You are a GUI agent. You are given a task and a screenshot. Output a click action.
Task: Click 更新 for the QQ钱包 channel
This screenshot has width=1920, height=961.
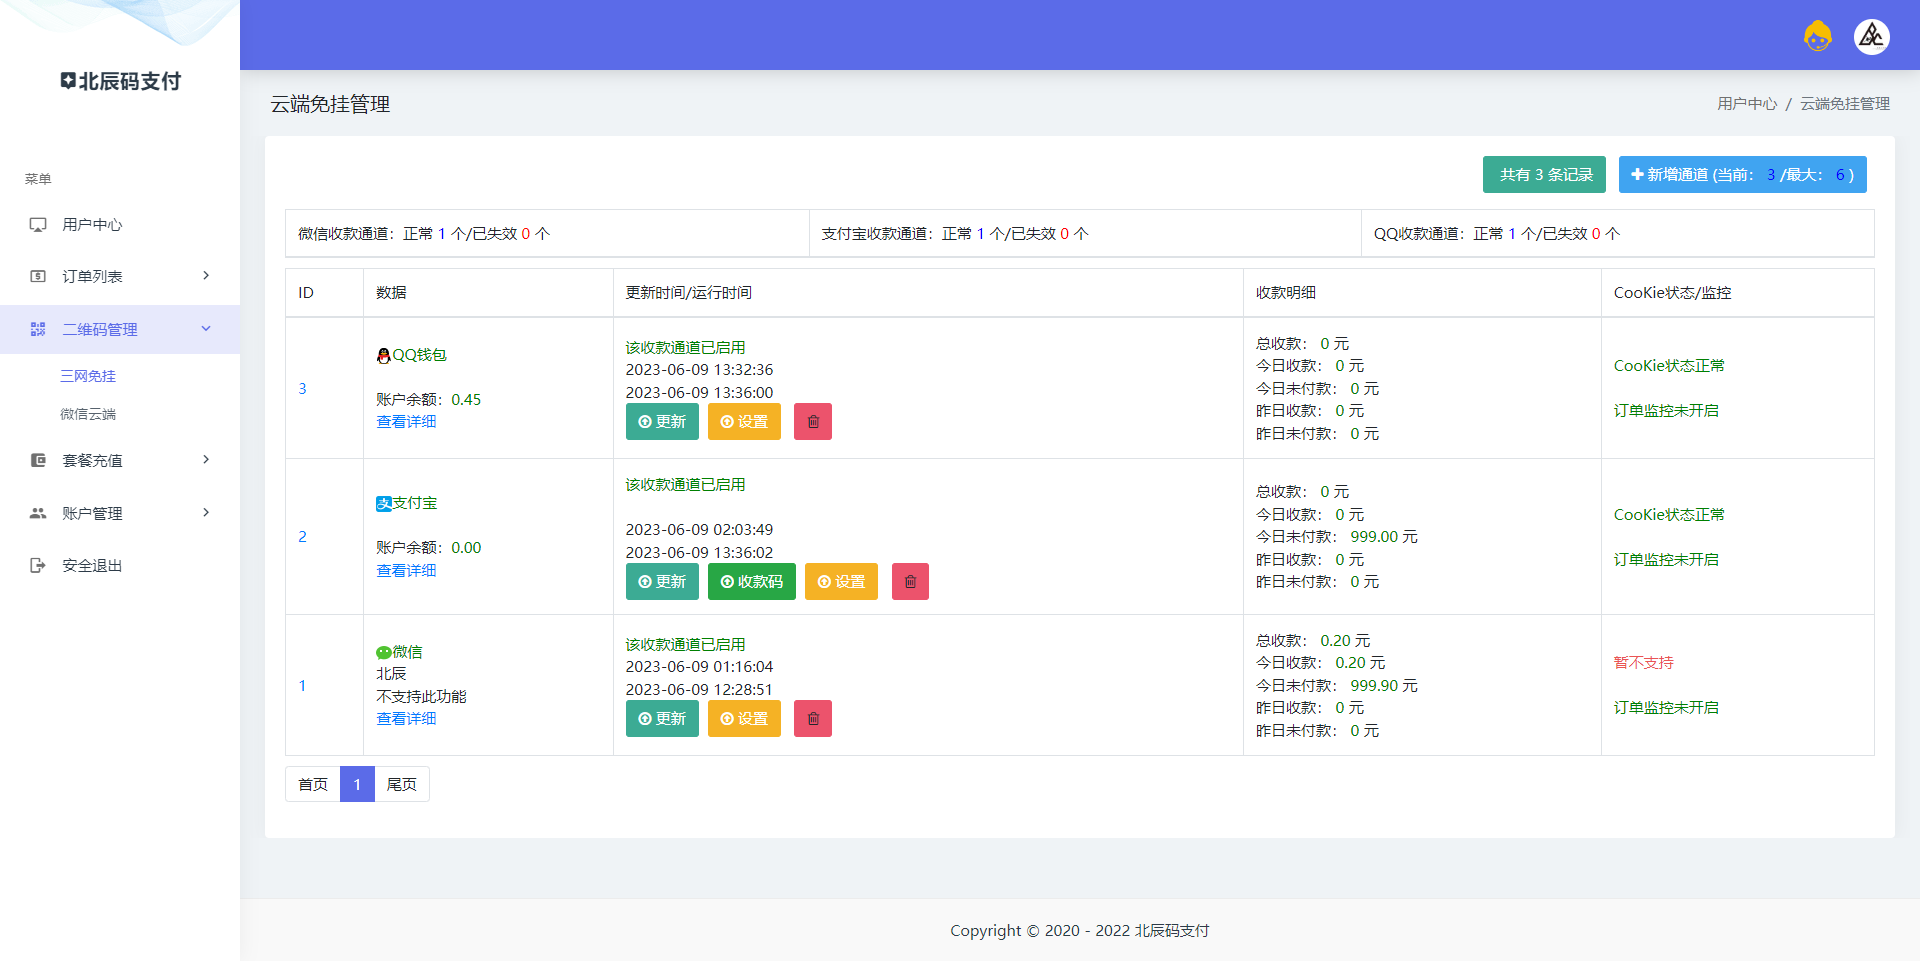tap(662, 422)
